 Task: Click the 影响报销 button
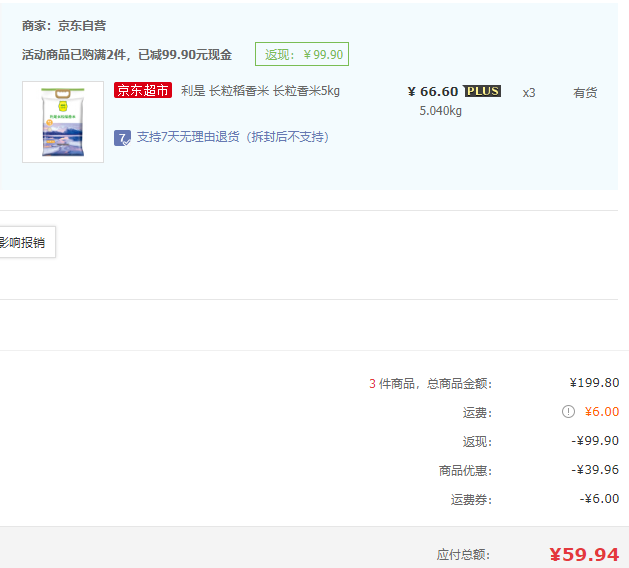pos(26,242)
